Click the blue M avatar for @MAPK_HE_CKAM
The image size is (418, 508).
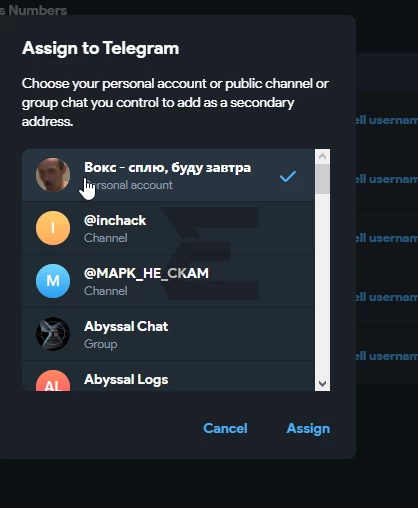53,281
